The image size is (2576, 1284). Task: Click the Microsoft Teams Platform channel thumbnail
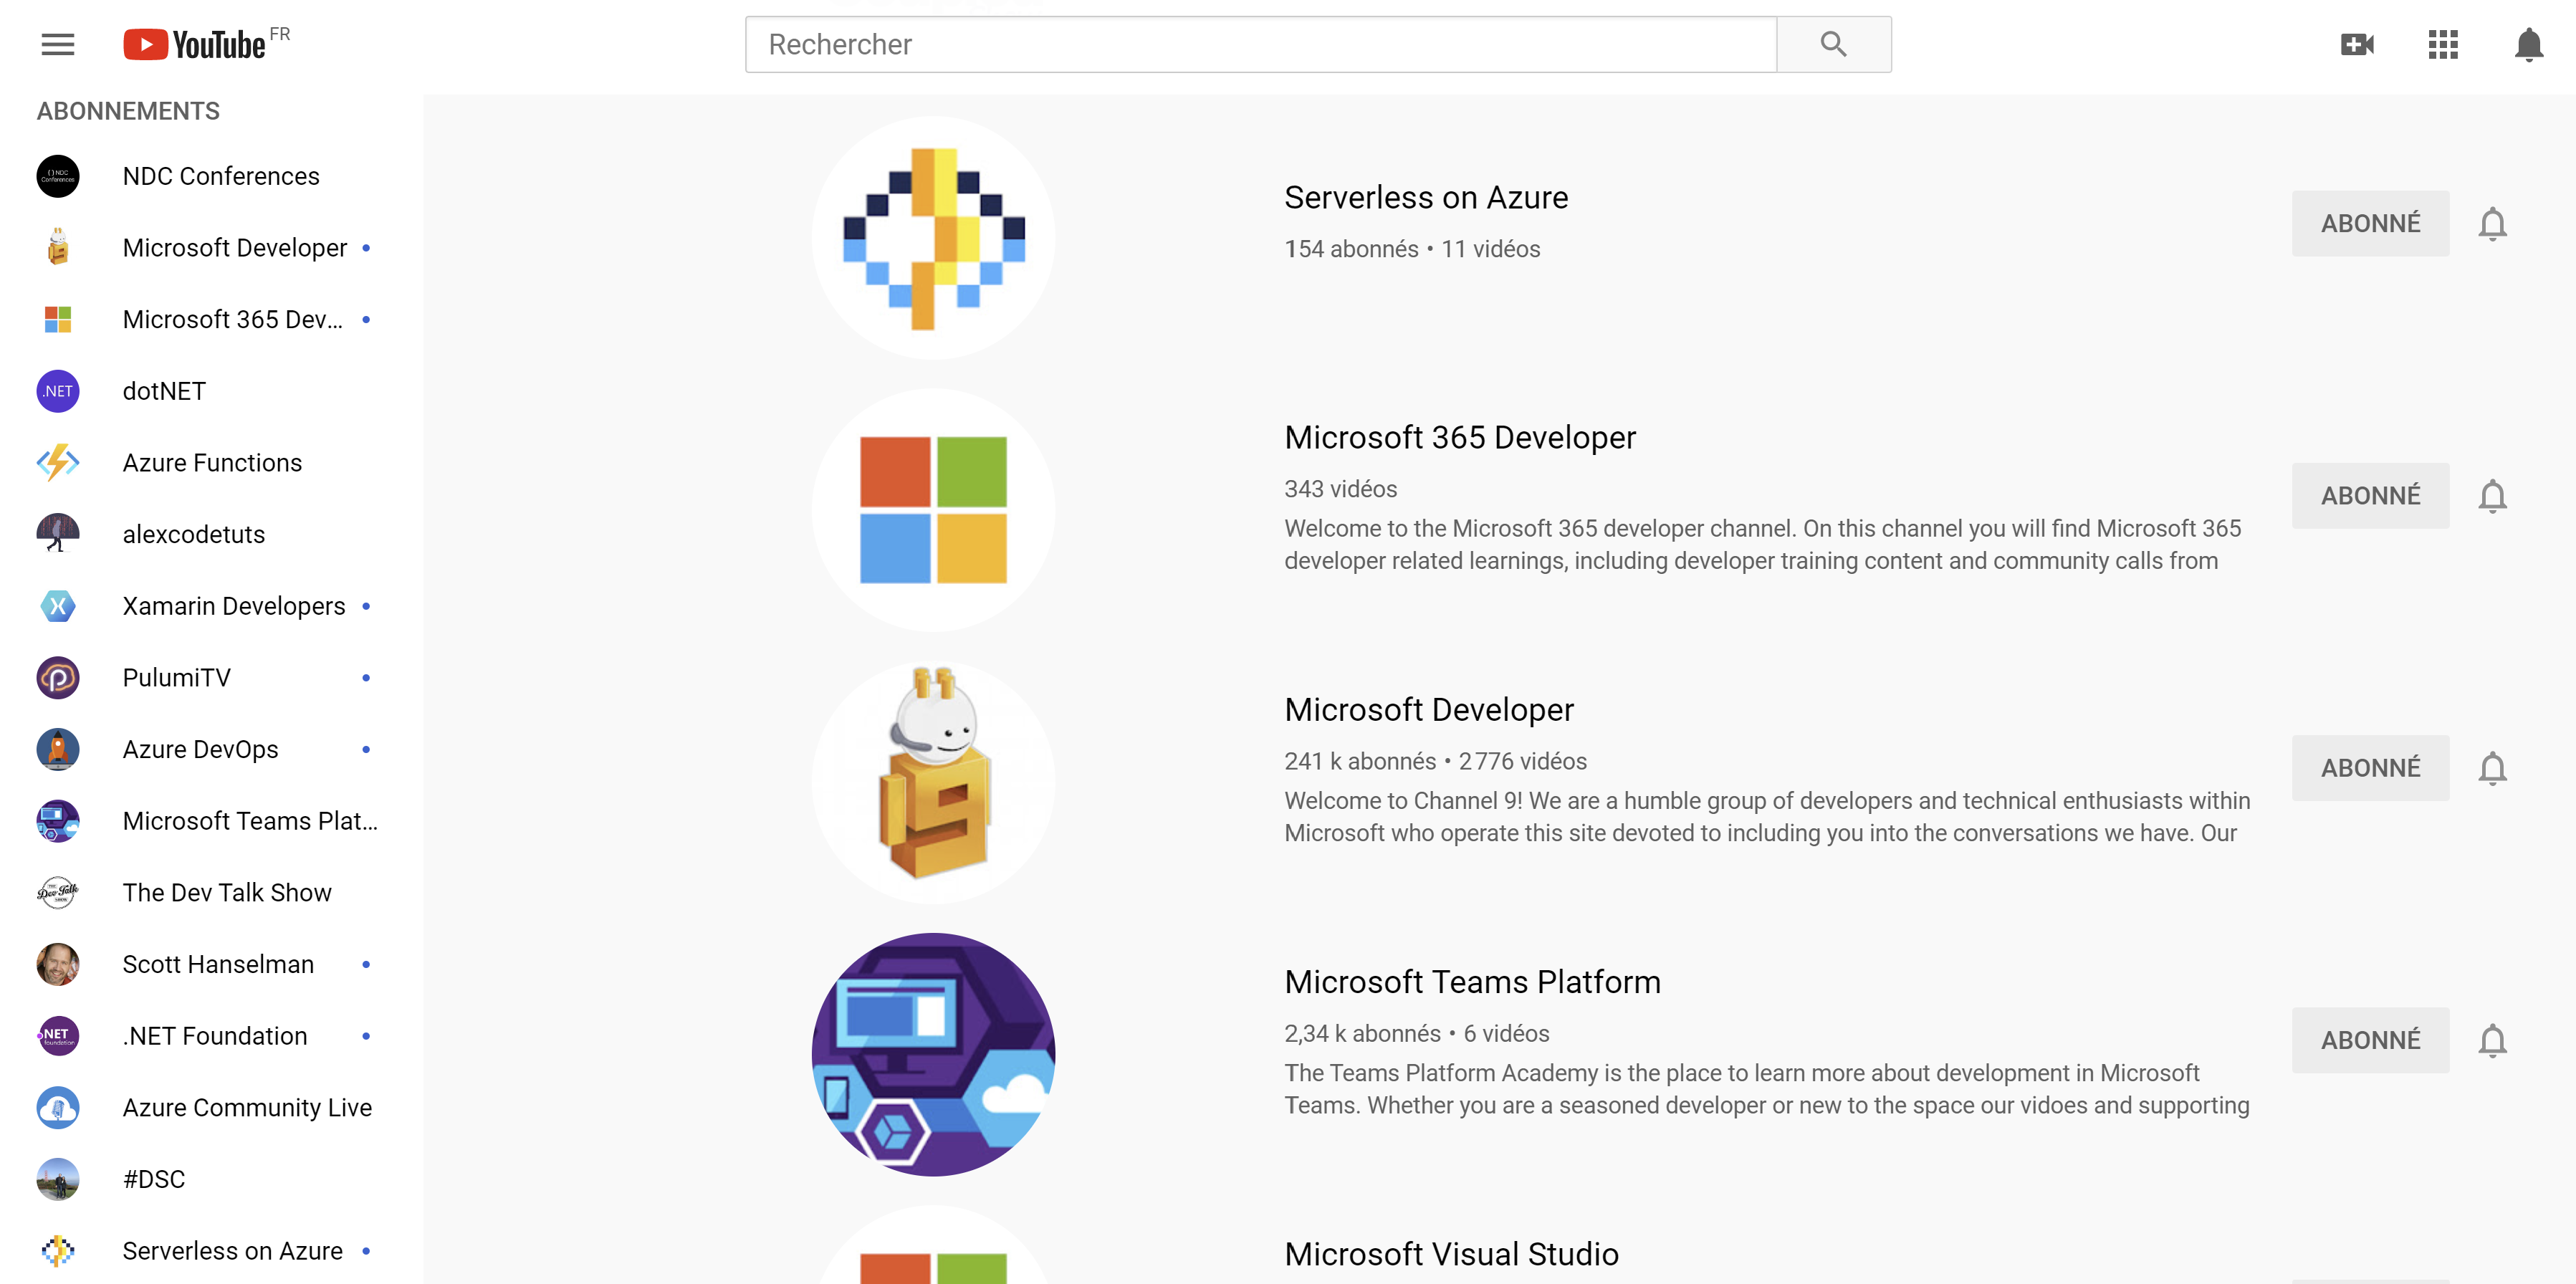tap(933, 1054)
